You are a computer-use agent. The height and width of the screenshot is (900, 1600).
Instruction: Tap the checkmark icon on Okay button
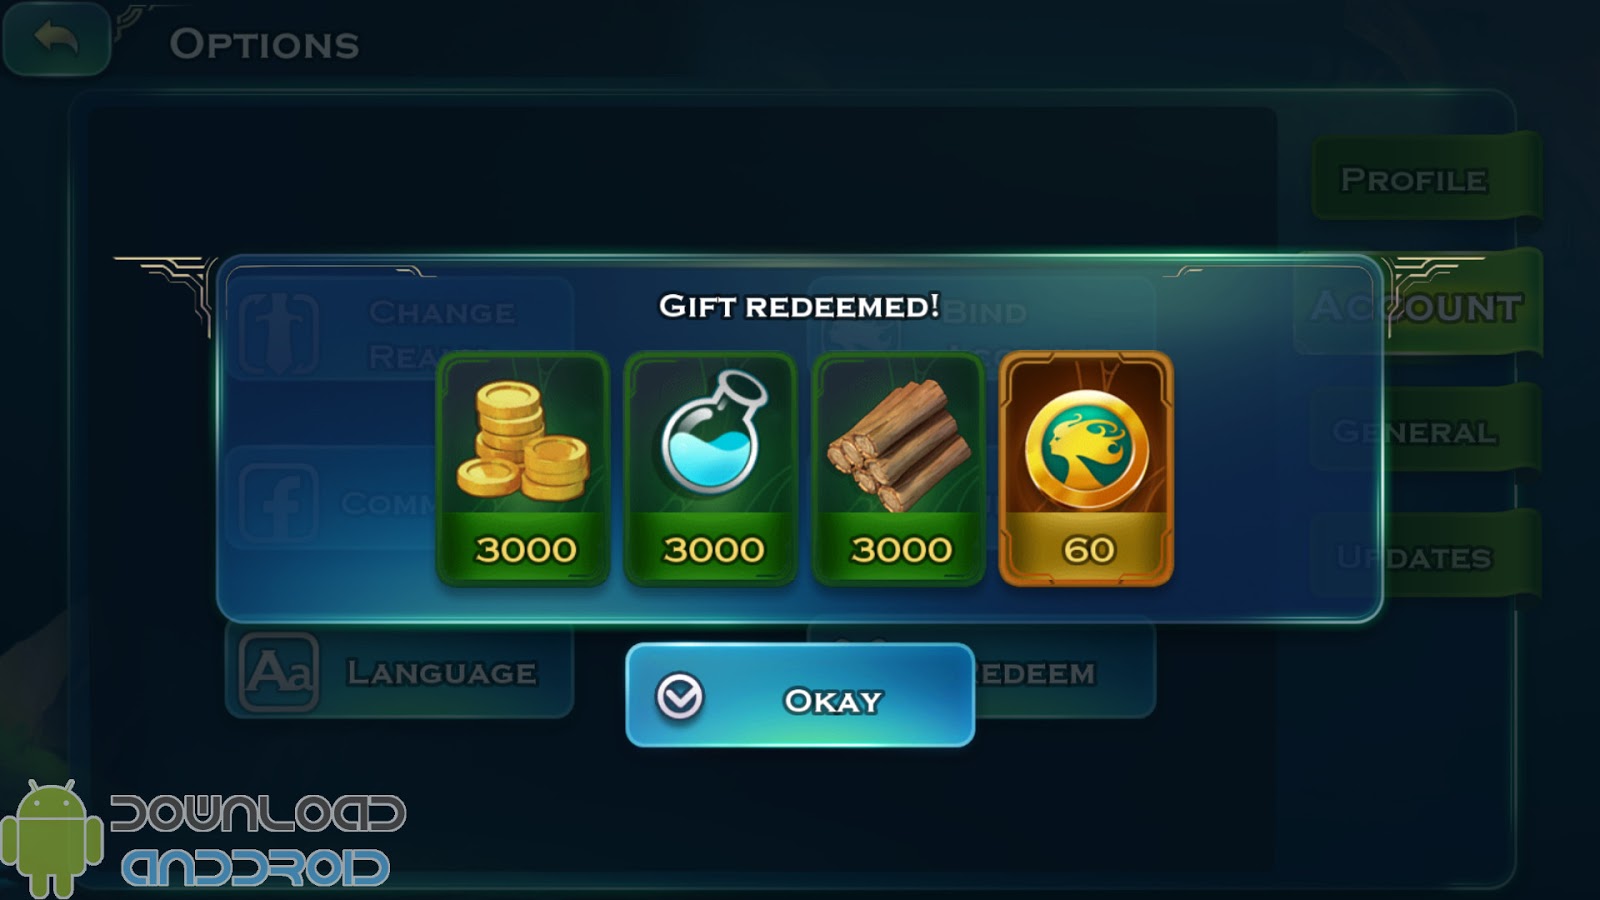click(x=680, y=697)
